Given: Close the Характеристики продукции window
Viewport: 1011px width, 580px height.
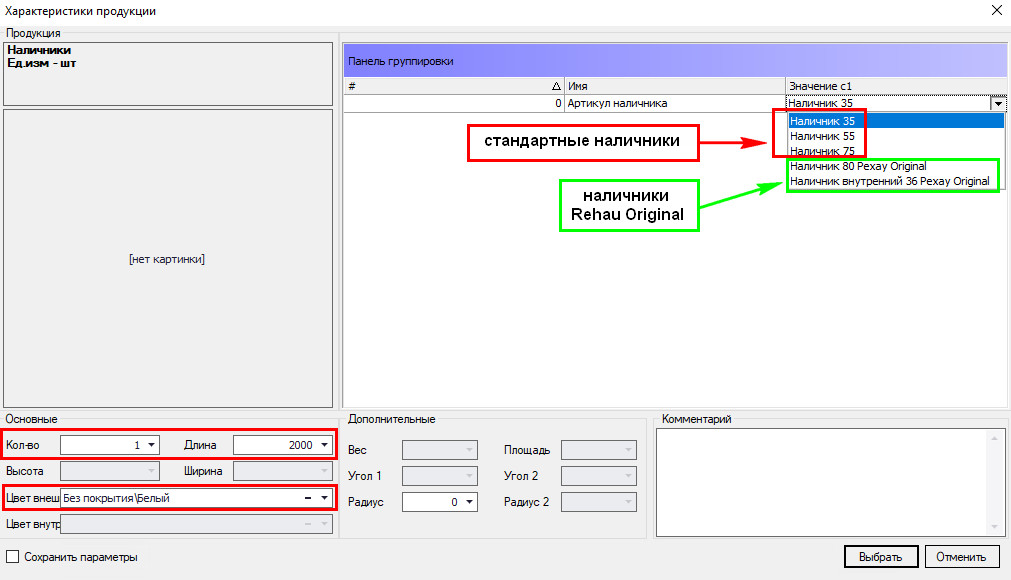Looking at the screenshot, I should (996, 10).
